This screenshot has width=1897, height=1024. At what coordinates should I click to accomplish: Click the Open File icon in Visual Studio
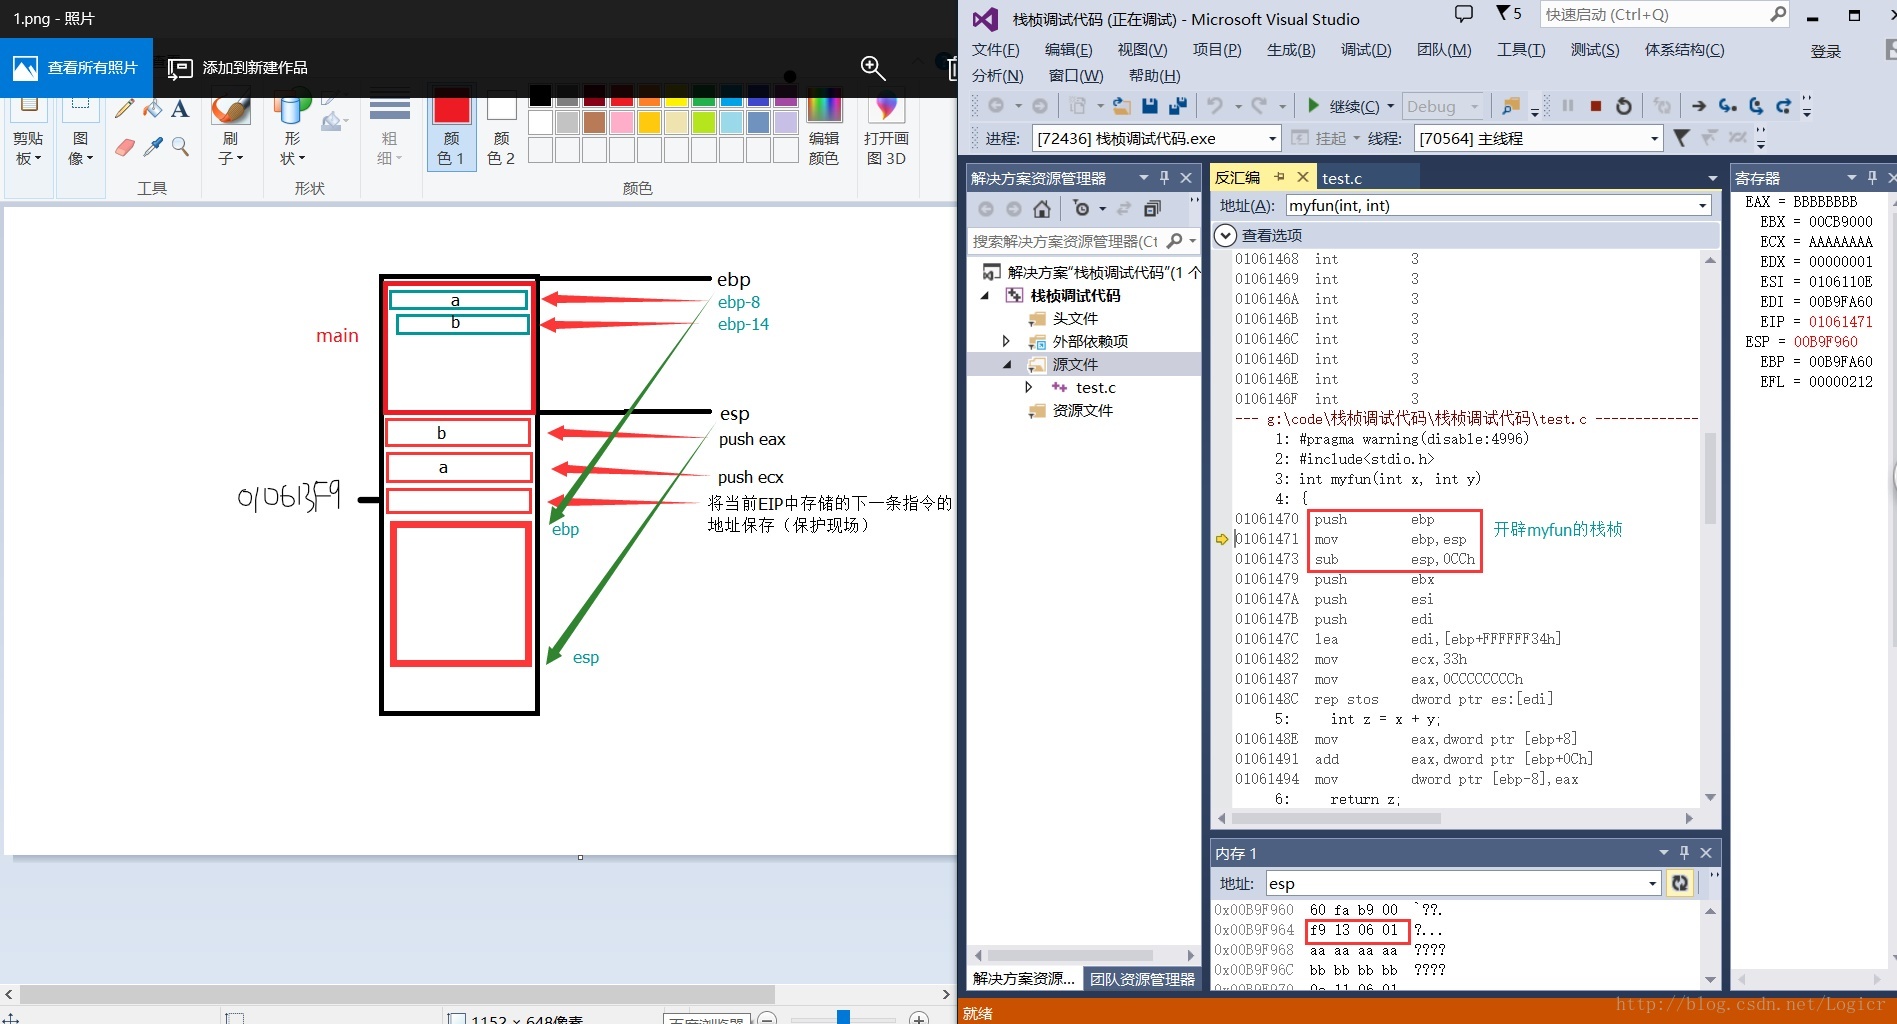point(1122,106)
